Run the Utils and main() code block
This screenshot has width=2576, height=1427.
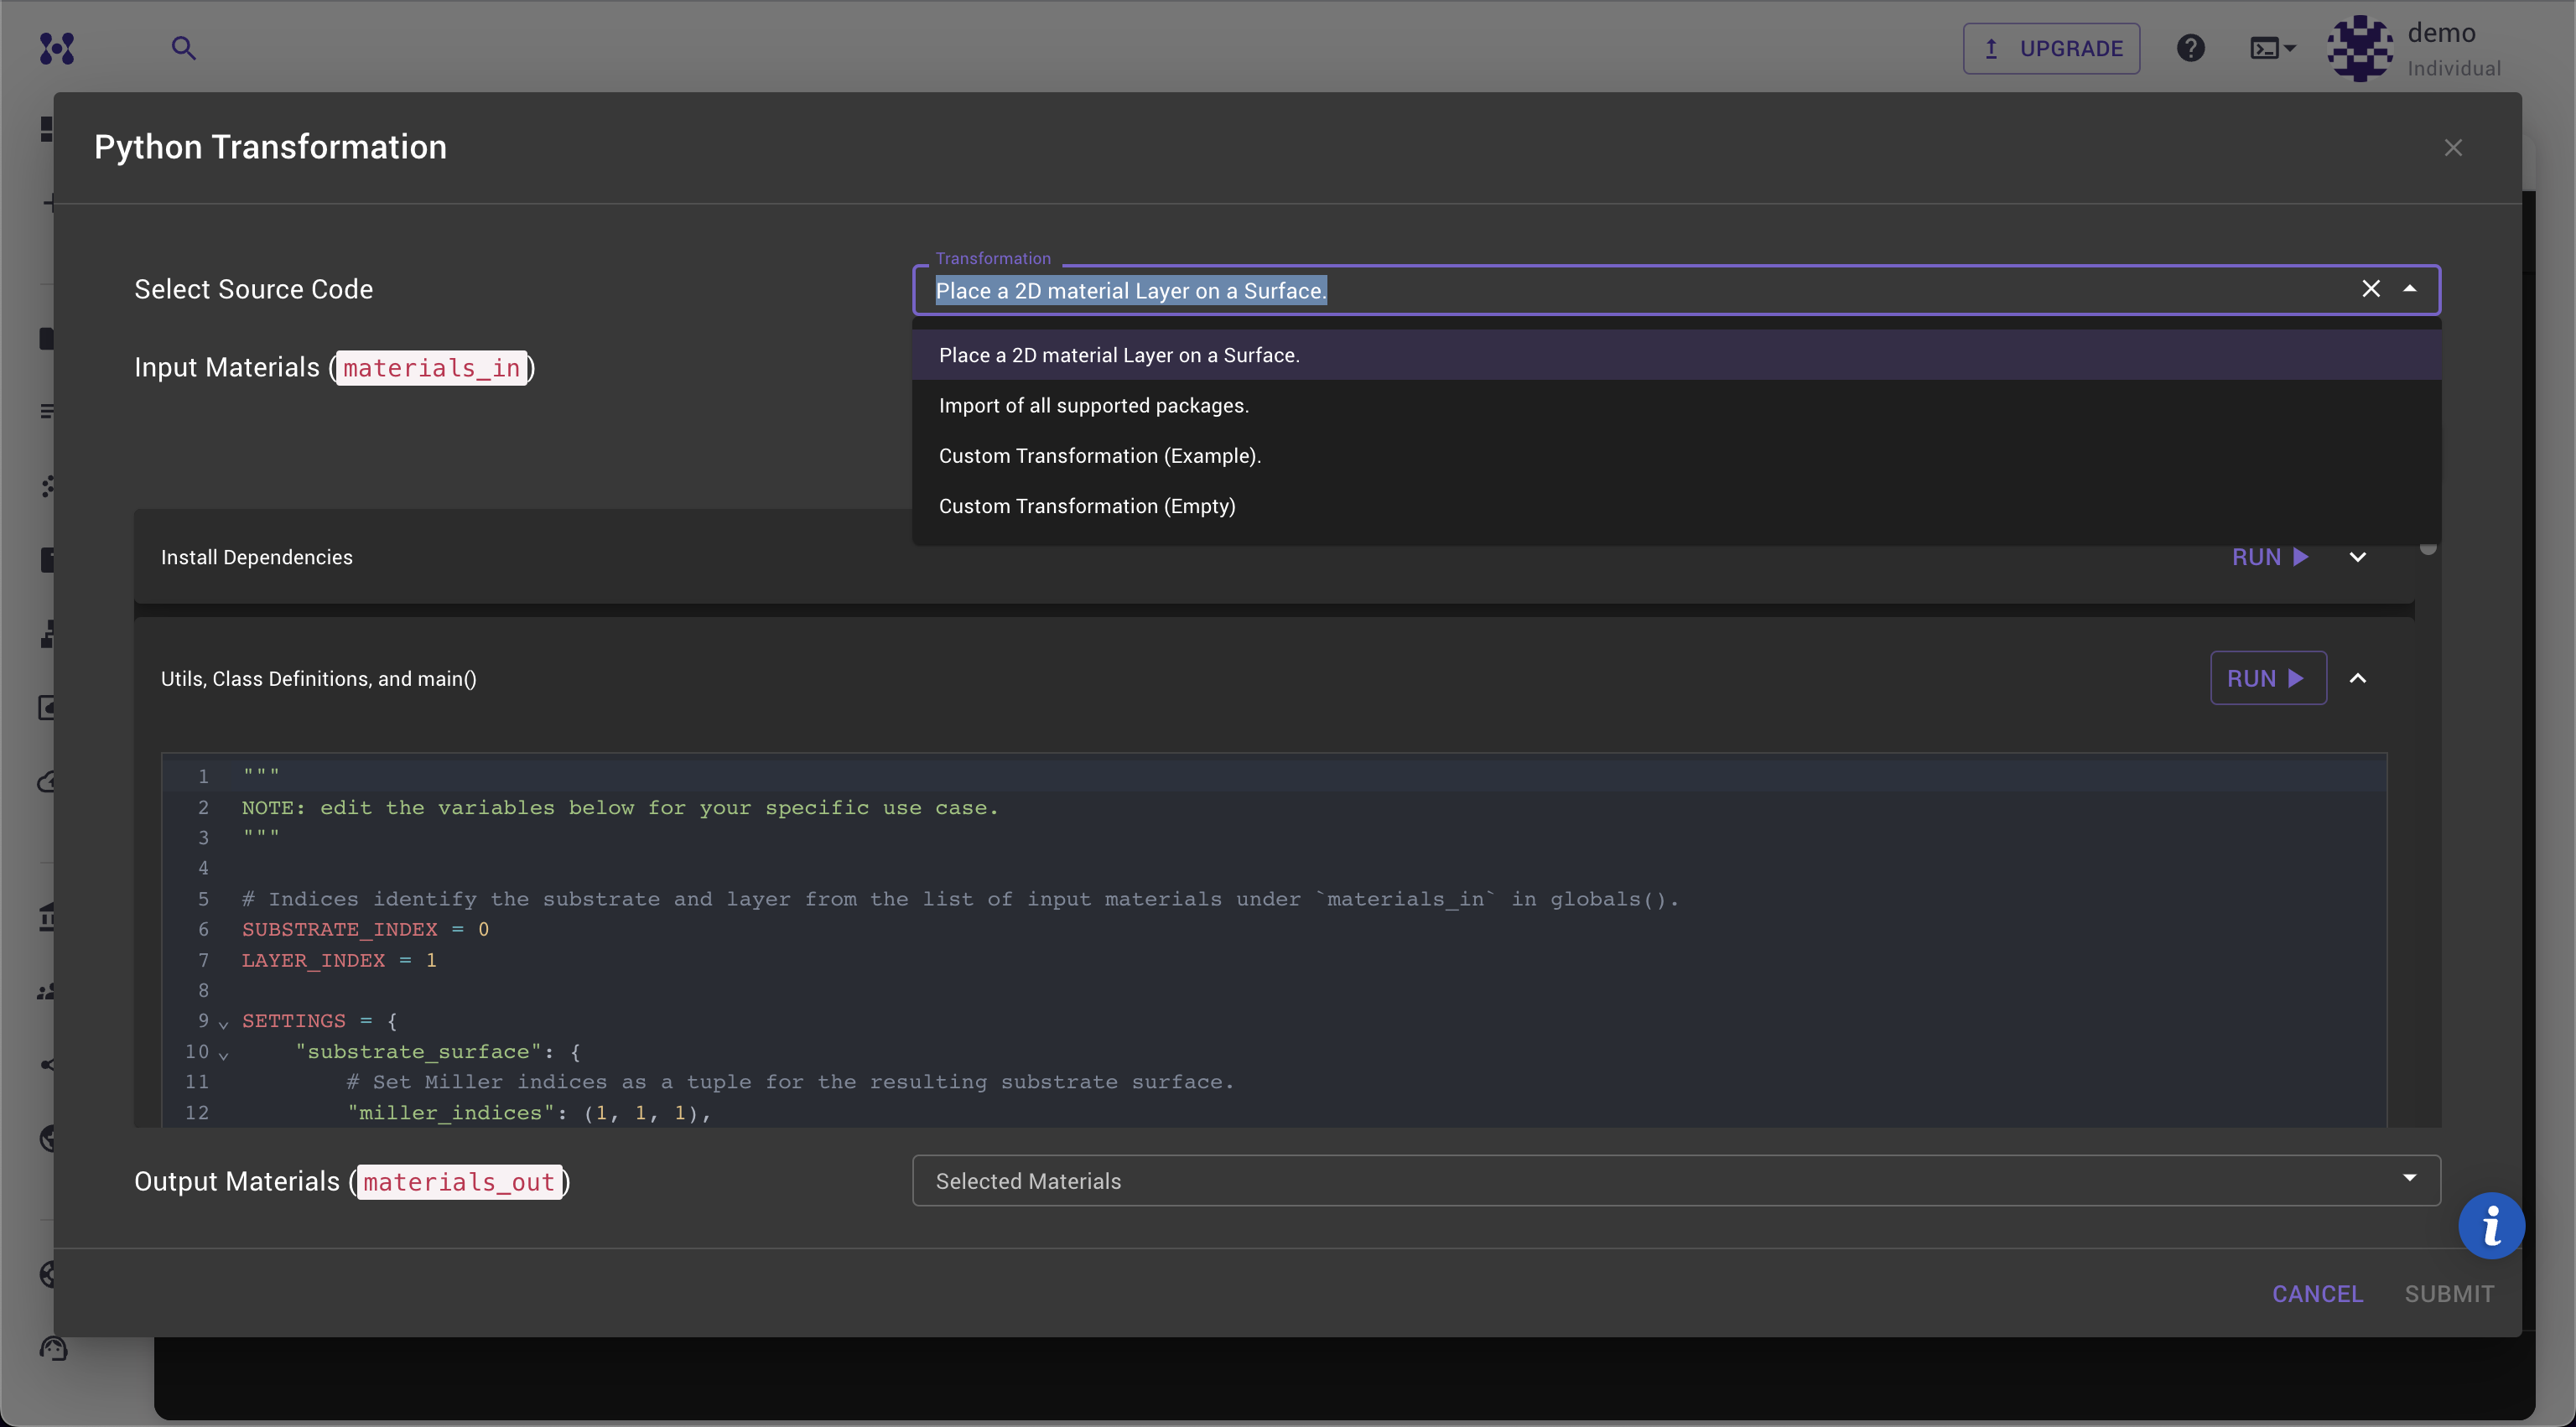click(2267, 678)
